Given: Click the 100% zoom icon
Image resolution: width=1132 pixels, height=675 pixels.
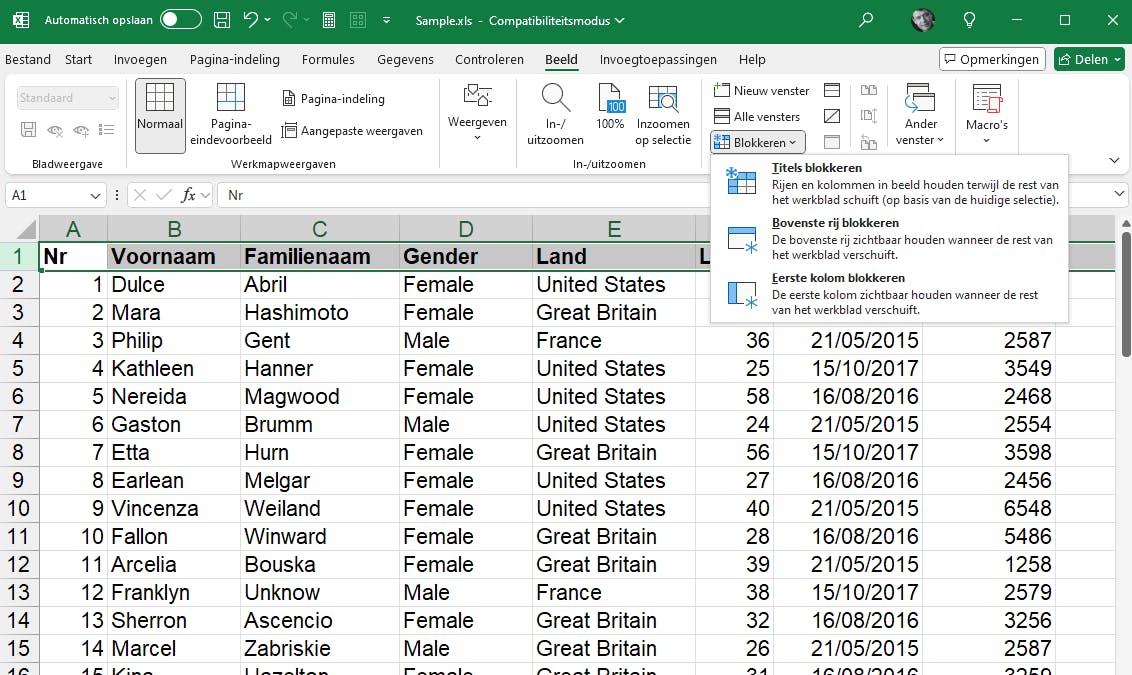Looking at the screenshot, I should (610, 108).
